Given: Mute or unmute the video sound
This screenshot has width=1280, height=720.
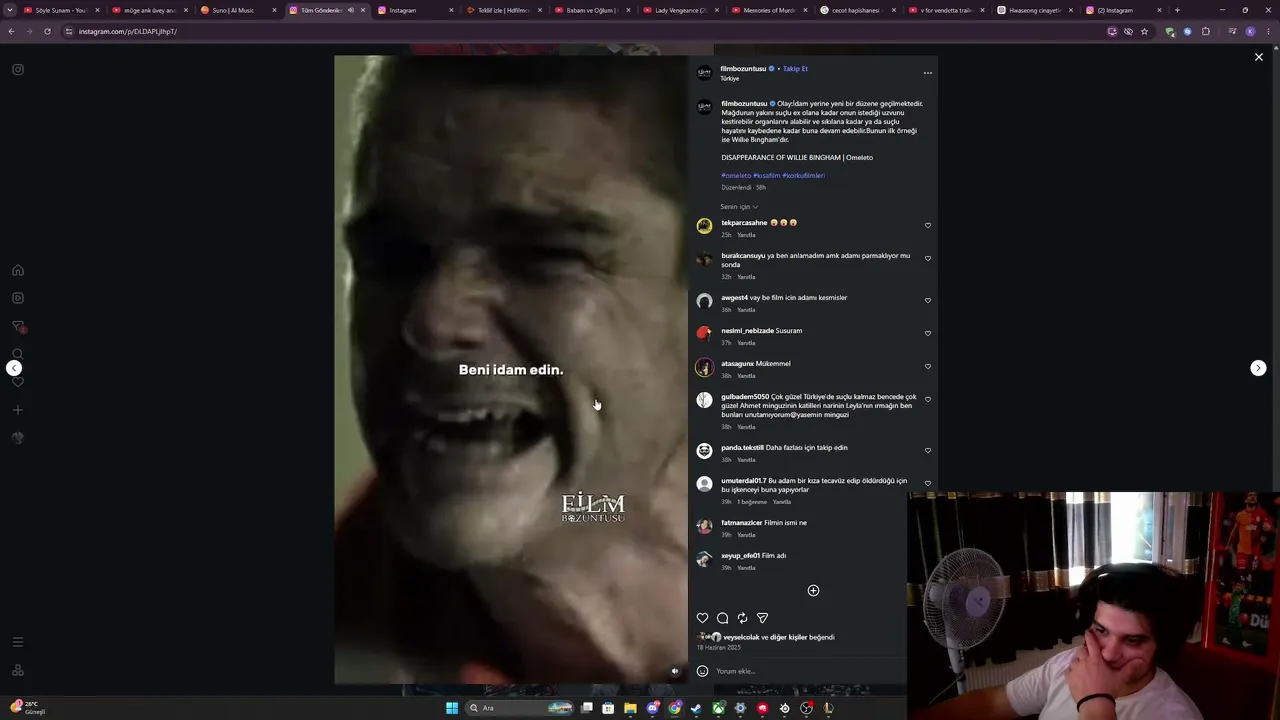Looking at the screenshot, I should point(675,671).
